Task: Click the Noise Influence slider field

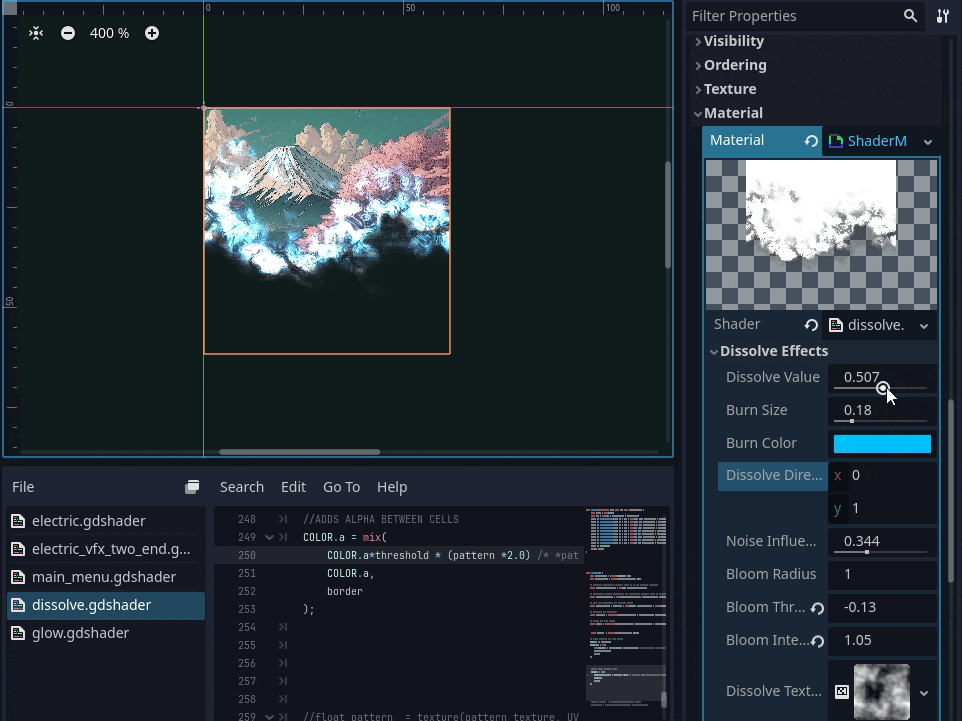Action: [x=882, y=542]
